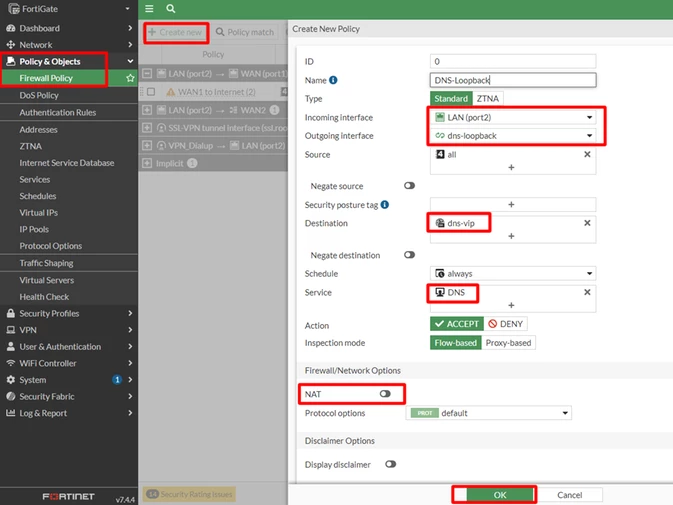Image resolution: width=673 pixels, height=505 pixels.
Task: Open VPN menu
Action: point(69,330)
